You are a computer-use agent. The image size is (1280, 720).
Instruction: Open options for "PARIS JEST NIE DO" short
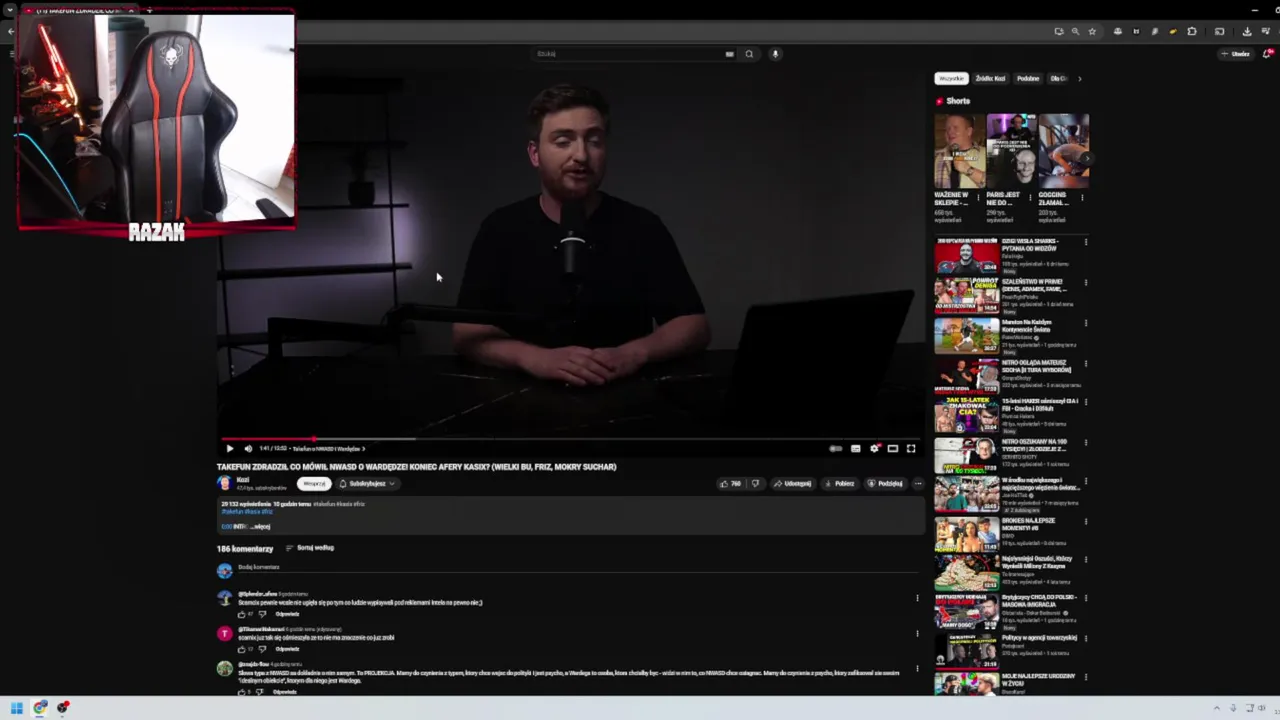pyautogui.click(x=1030, y=198)
